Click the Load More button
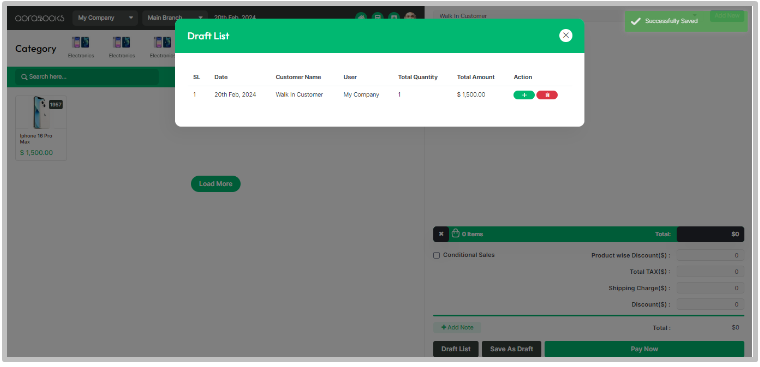The height and width of the screenshot is (367, 760). coord(216,184)
